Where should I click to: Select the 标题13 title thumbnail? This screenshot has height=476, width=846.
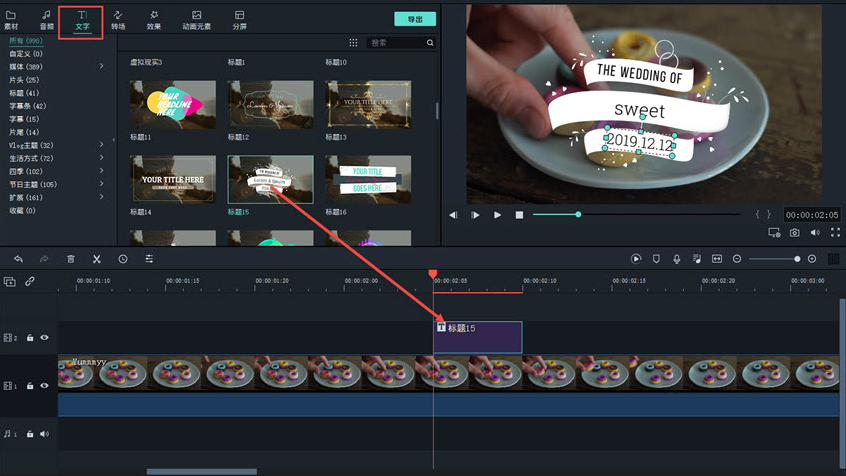click(x=368, y=105)
